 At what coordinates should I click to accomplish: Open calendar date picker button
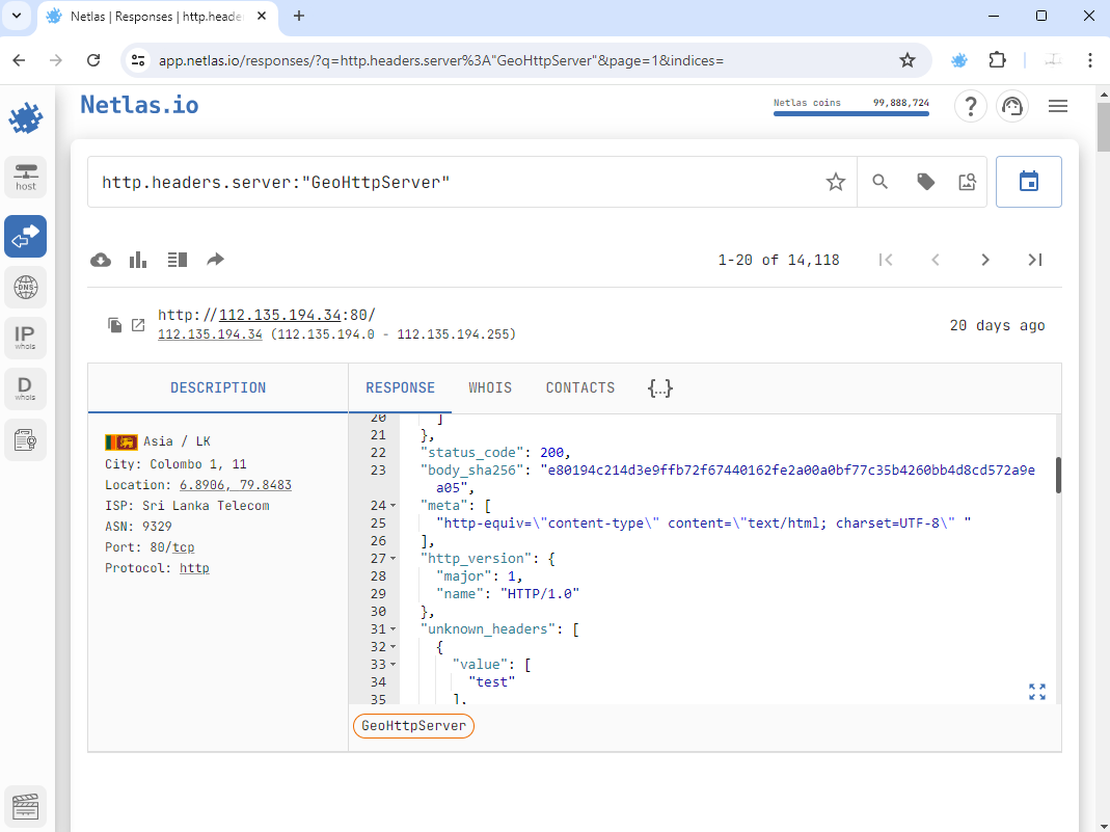[x=1028, y=182]
